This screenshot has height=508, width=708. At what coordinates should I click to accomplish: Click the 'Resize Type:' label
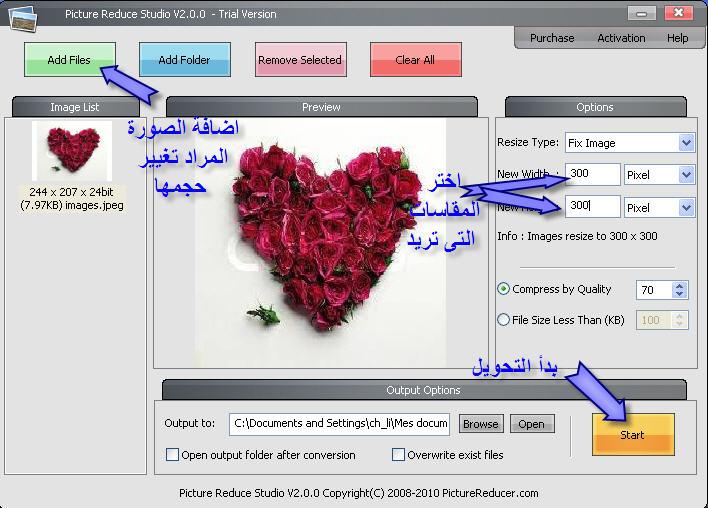(528, 142)
